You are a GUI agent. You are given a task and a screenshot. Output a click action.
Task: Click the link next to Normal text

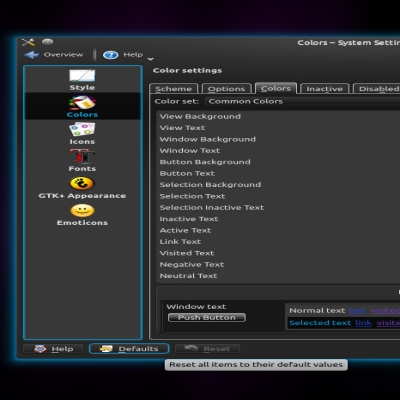click(358, 311)
